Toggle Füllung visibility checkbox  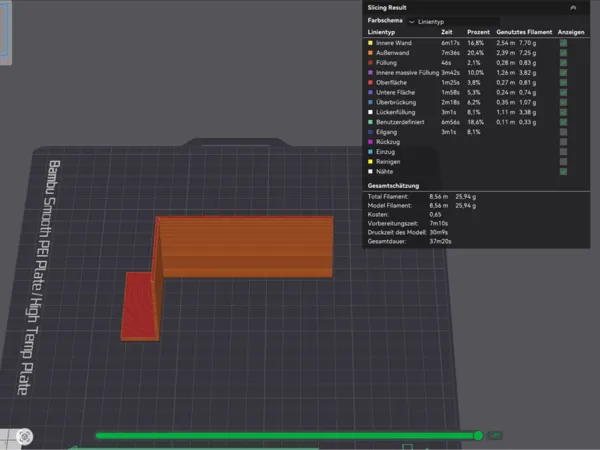tap(563, 63)
